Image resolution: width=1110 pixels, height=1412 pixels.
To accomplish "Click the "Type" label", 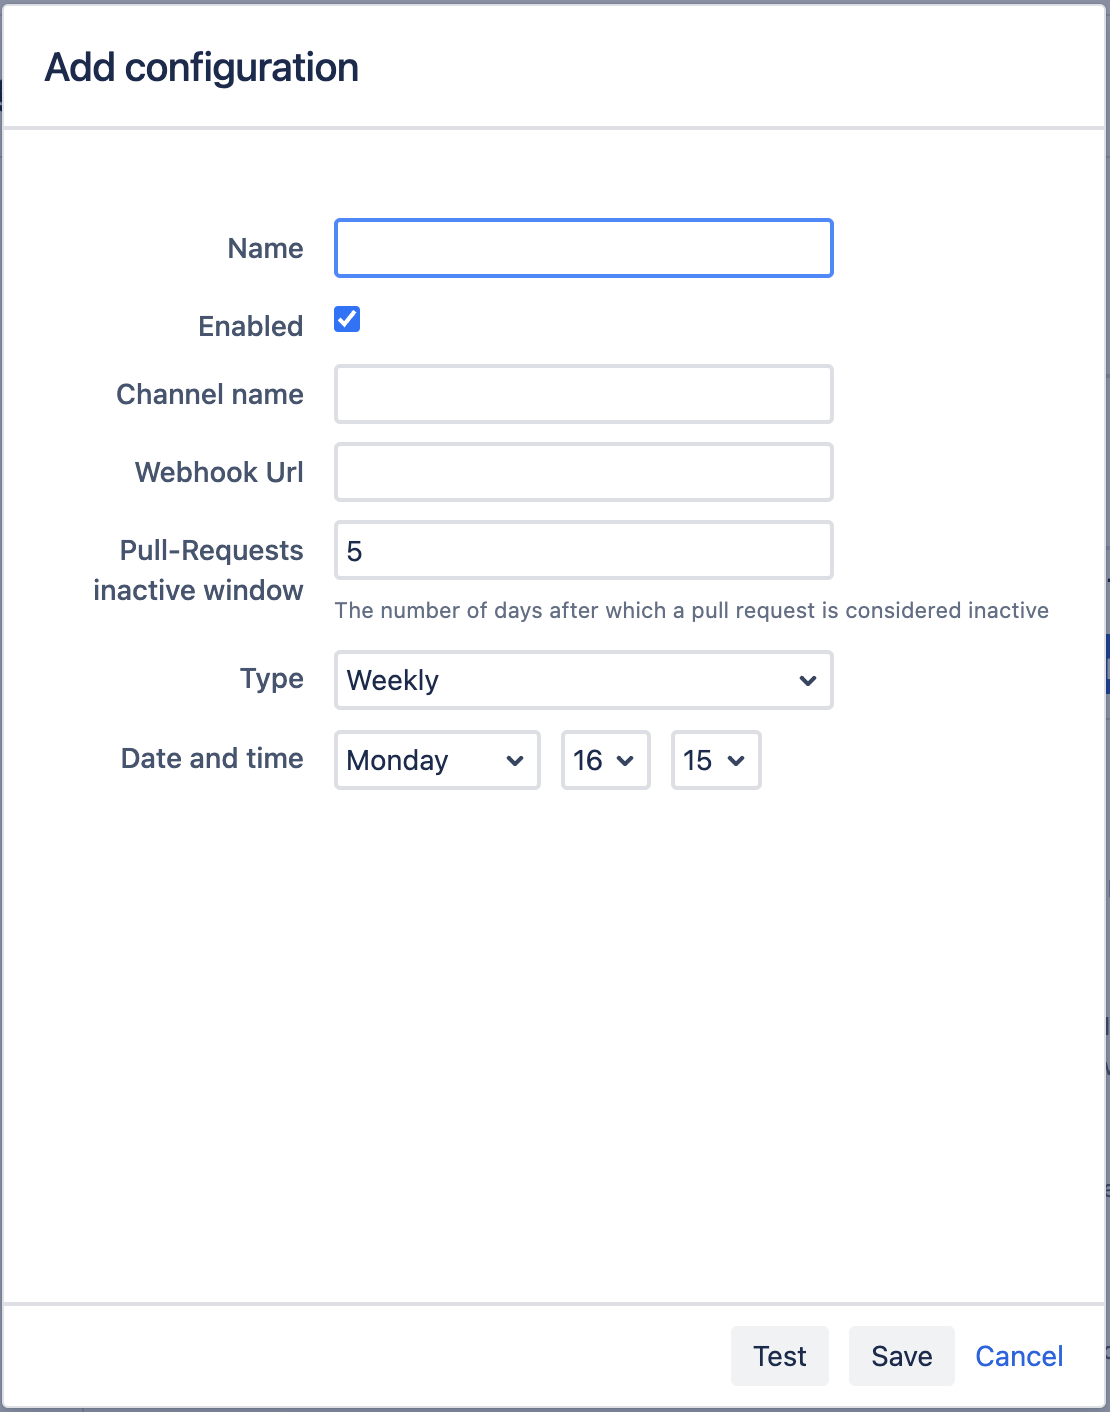I will point(271,678).
